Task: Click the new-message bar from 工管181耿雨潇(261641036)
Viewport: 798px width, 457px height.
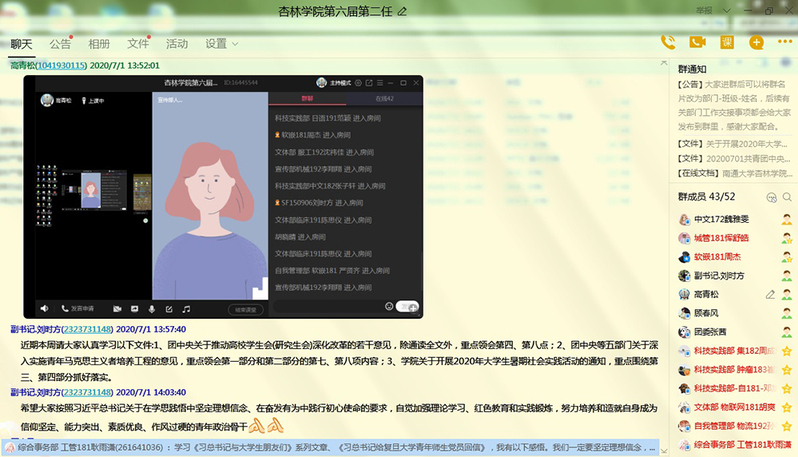Action: tap(330, 447)
